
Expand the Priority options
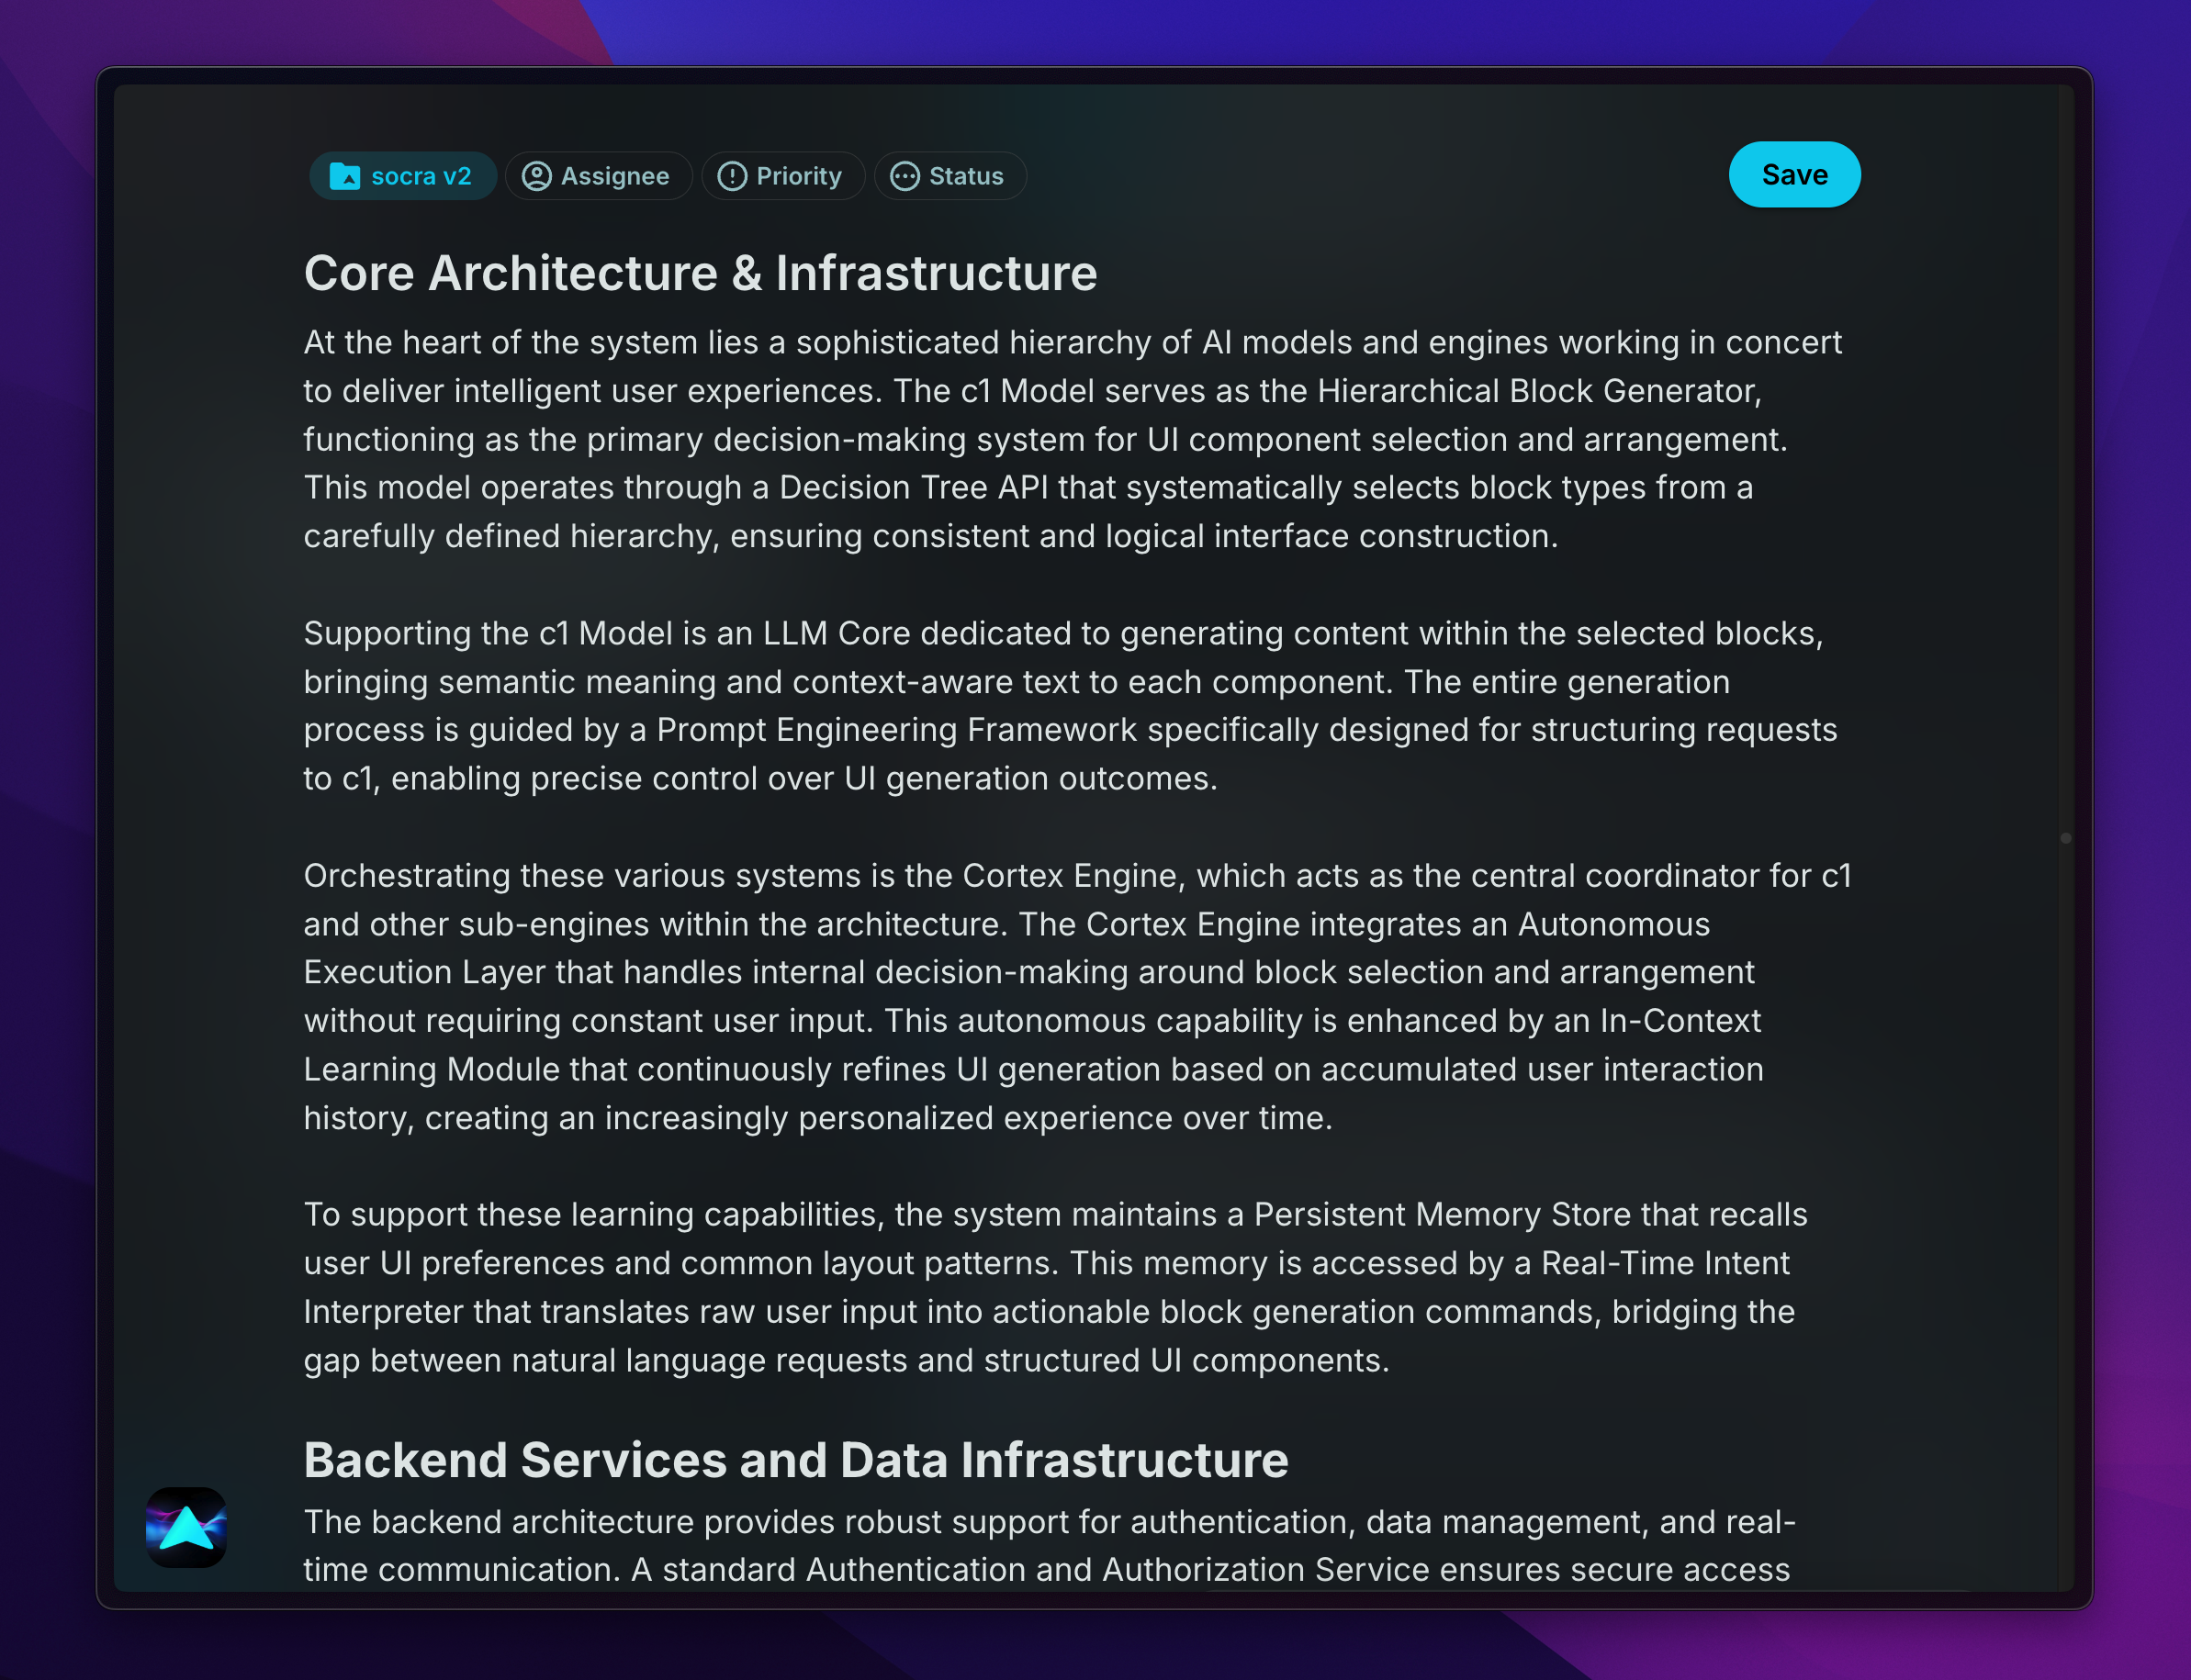click(798, 176)
